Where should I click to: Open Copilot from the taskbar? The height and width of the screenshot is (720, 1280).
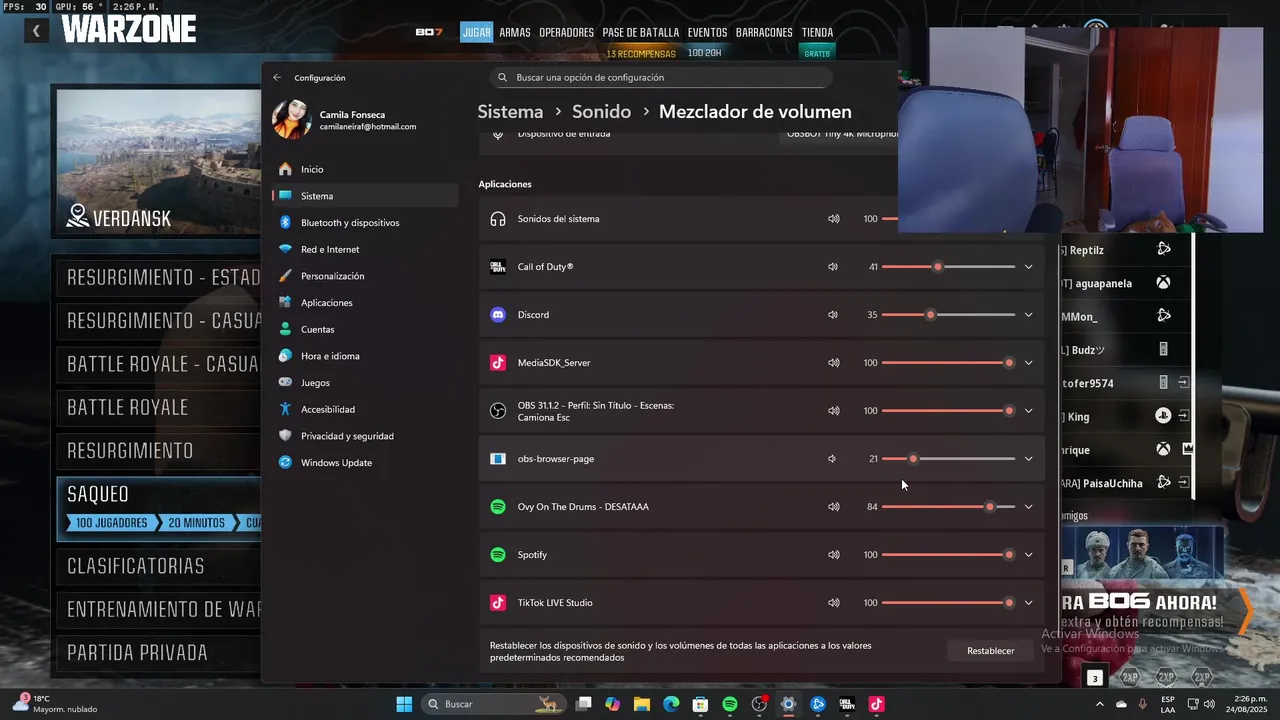tap(613, 704)
